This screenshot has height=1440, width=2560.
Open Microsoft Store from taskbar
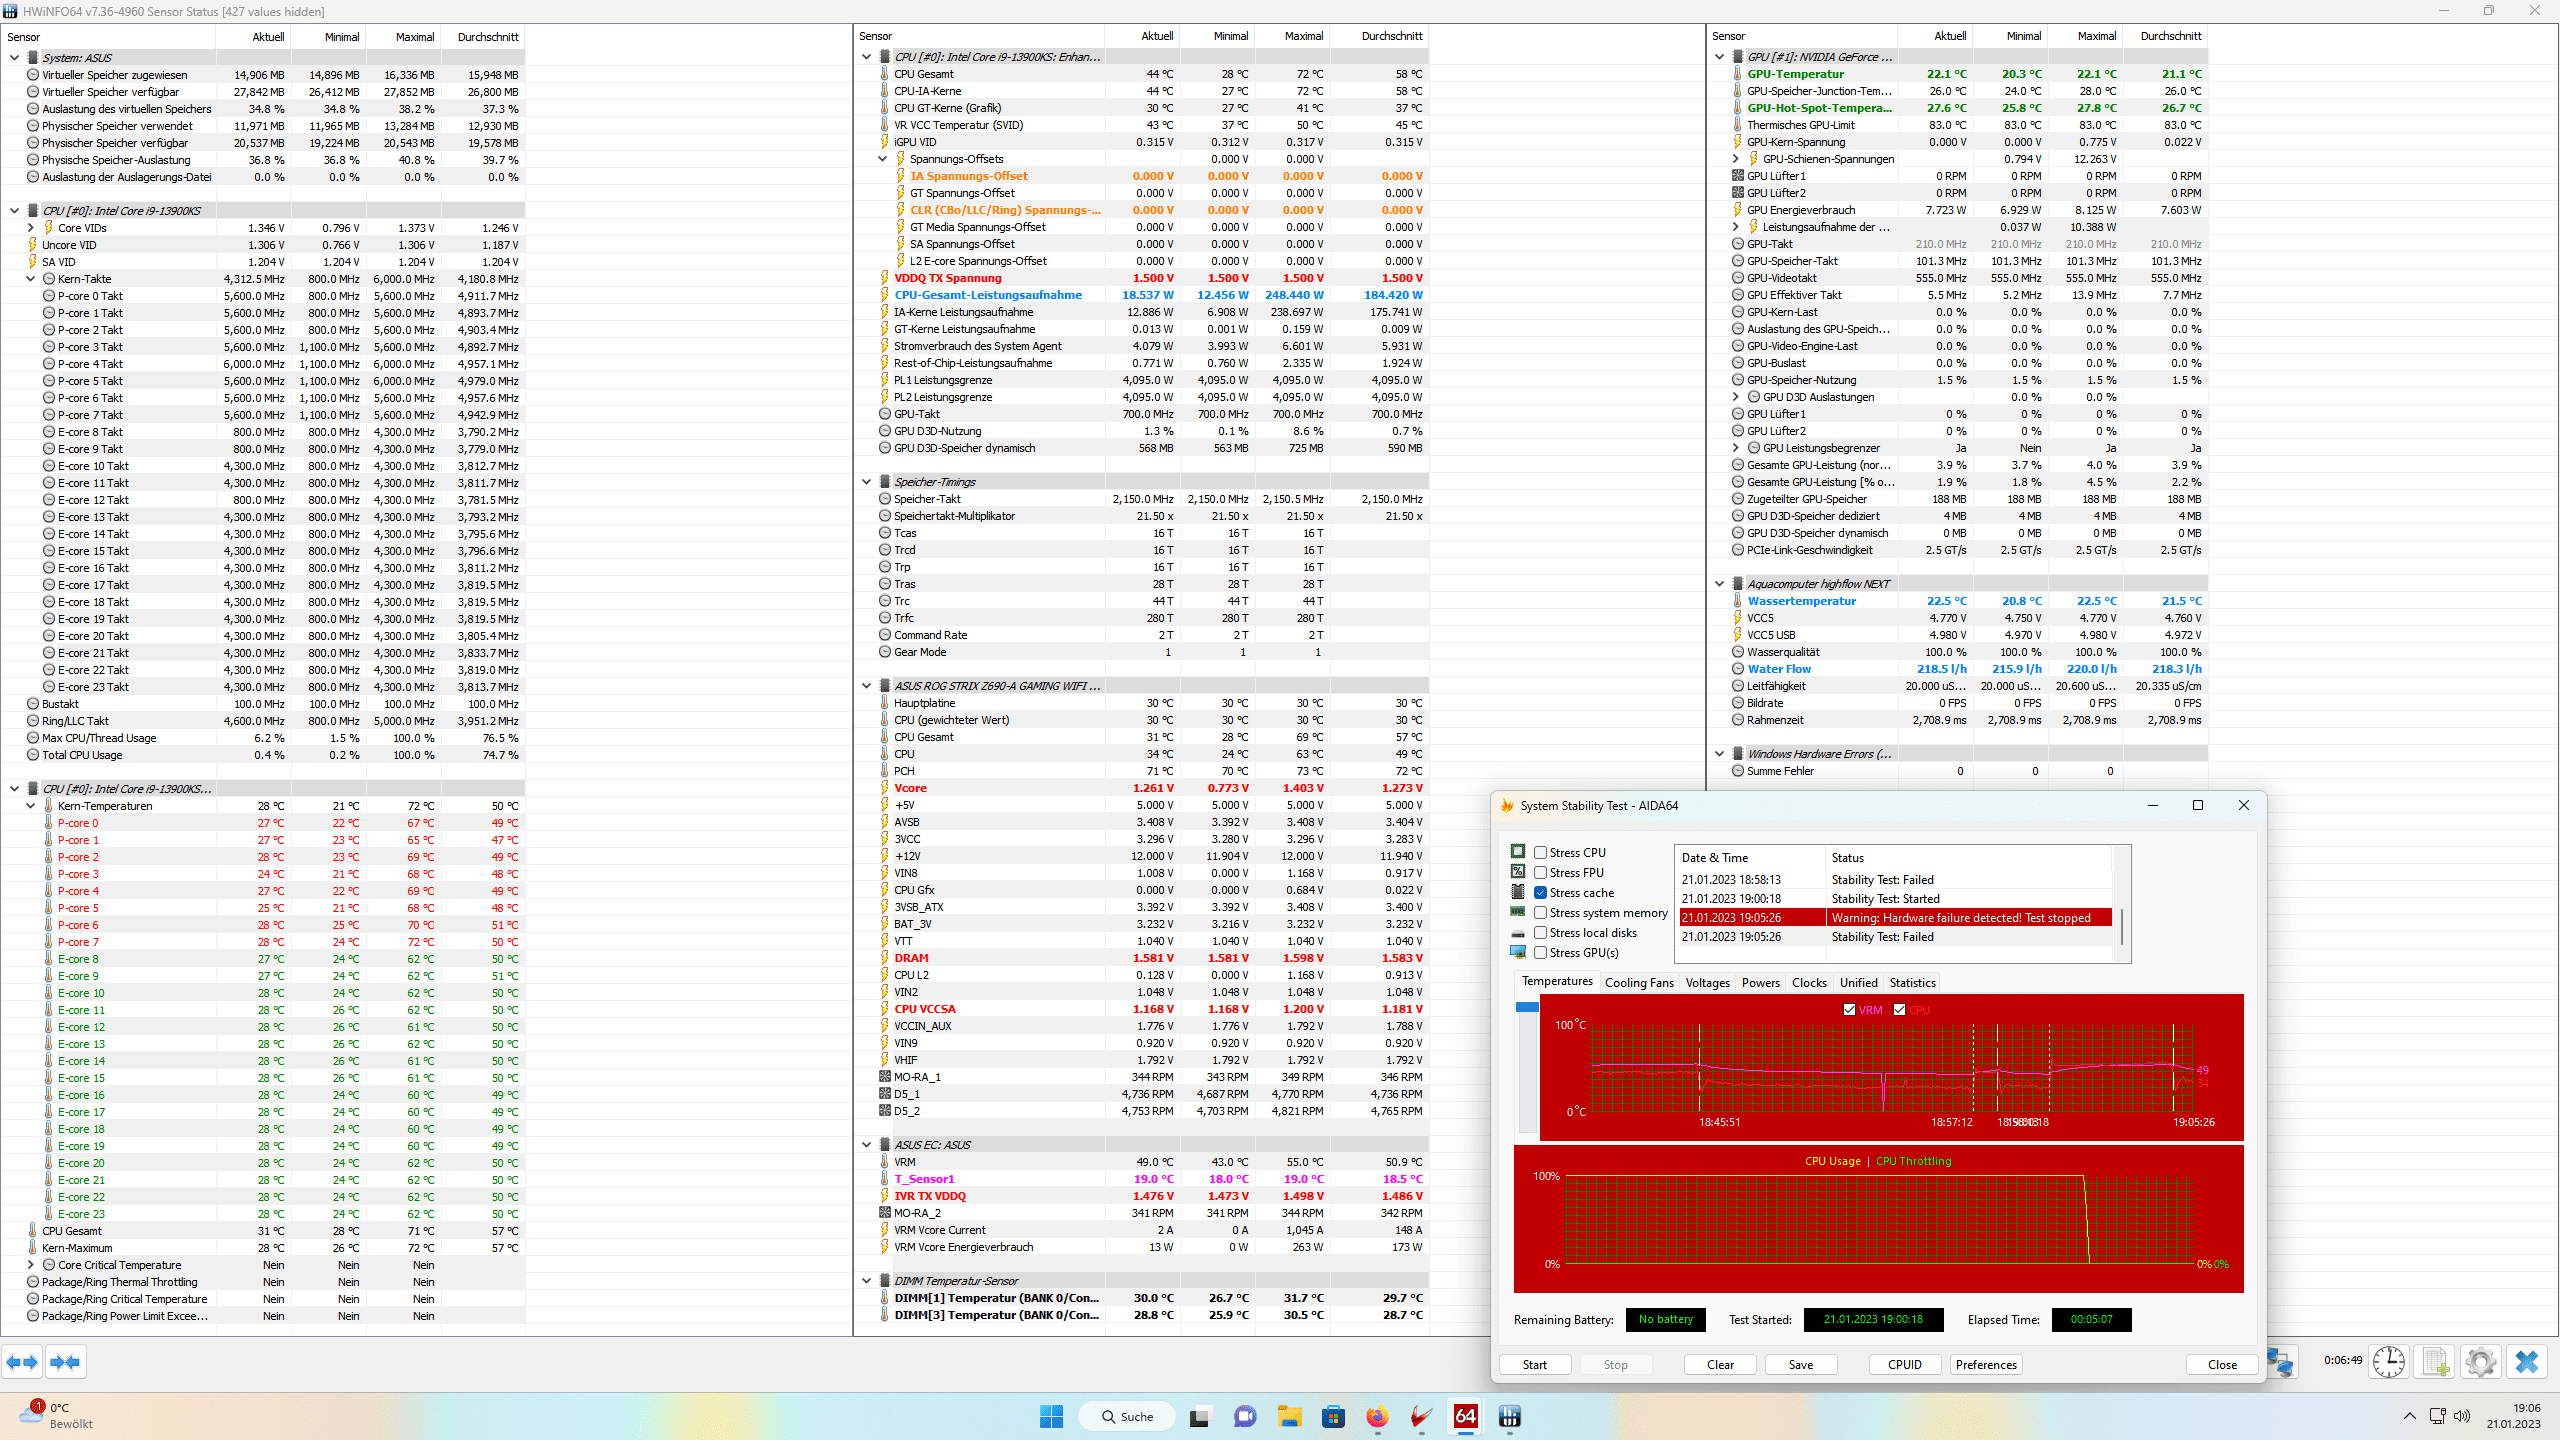tap(1333, 1416)
